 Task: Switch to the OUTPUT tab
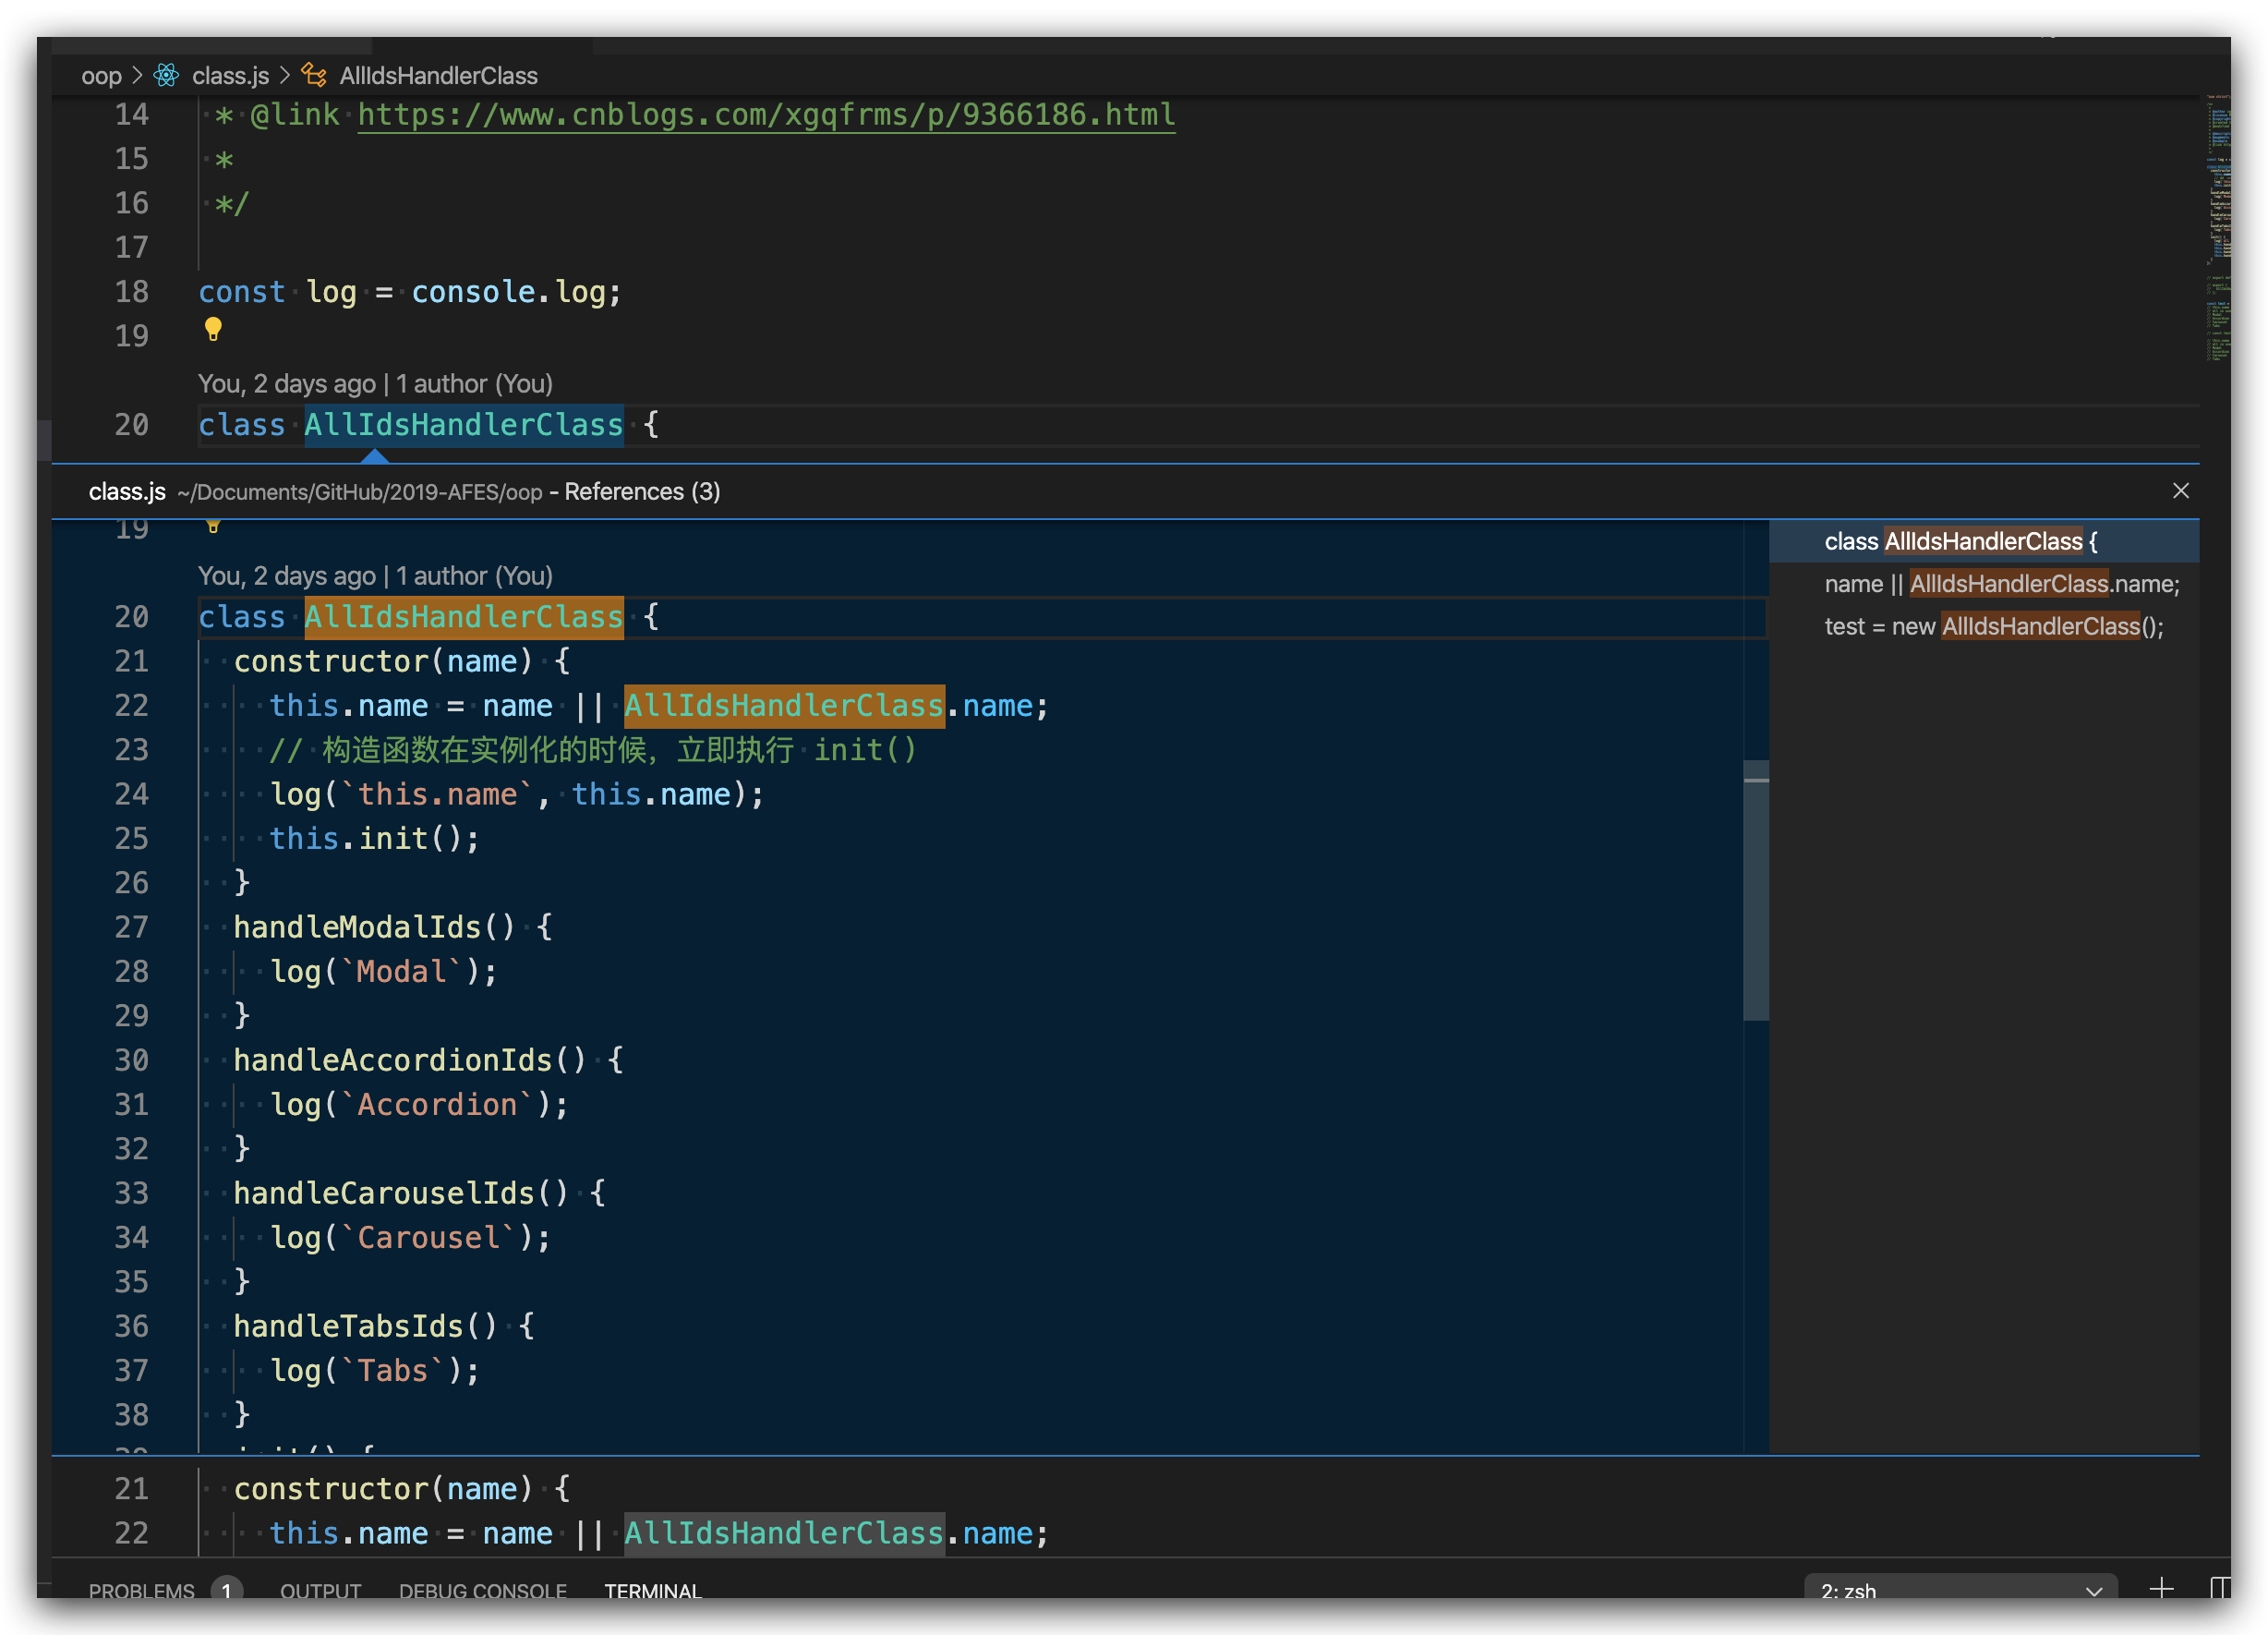[320, 1590]
